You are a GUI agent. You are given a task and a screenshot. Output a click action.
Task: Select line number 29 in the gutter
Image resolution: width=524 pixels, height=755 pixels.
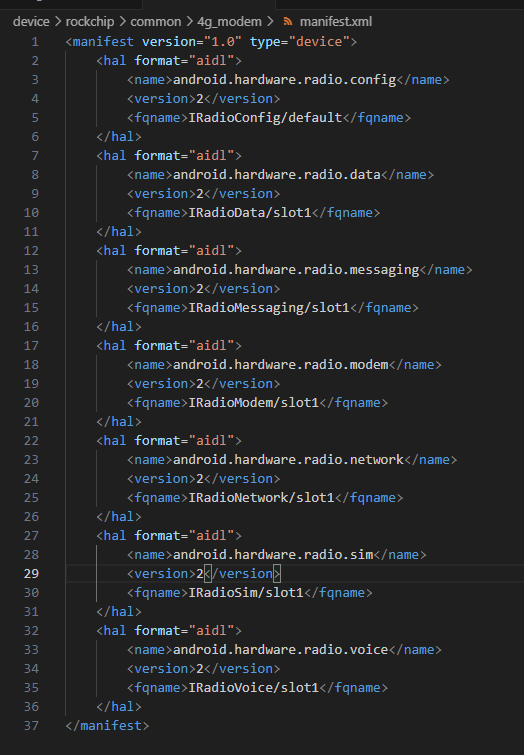point(31,573)
